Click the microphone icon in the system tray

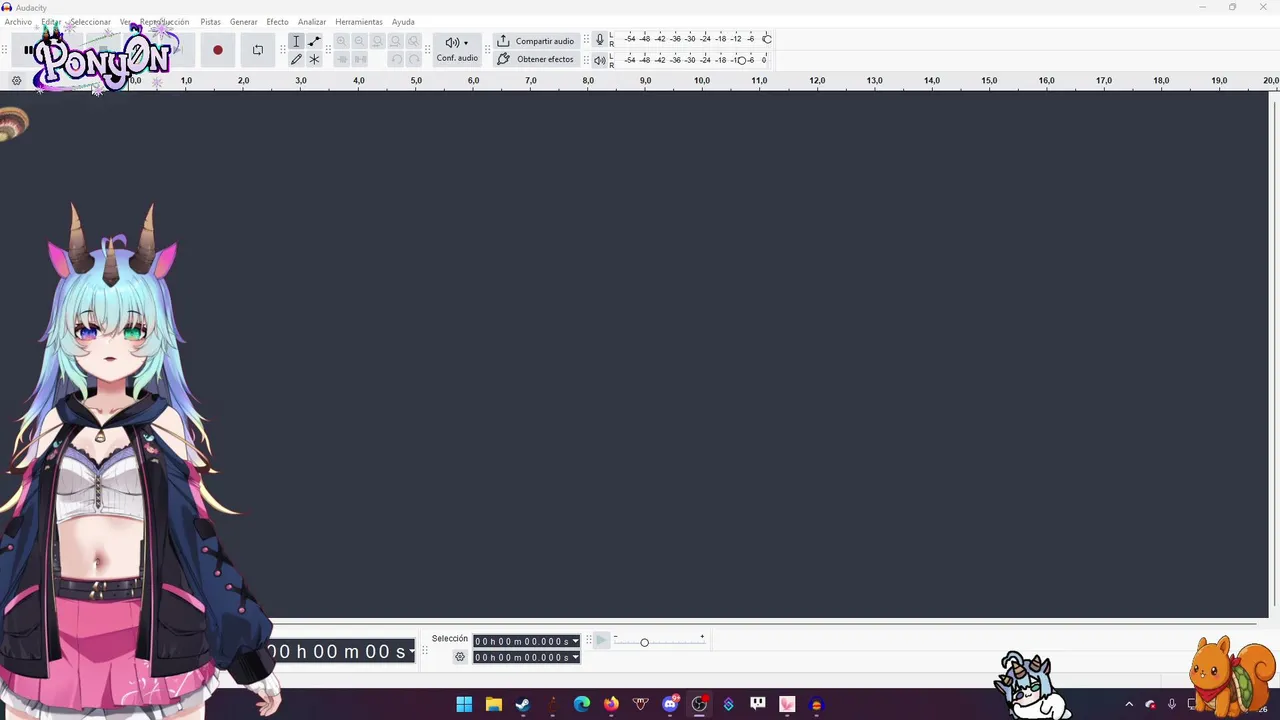click(1171, 704)
